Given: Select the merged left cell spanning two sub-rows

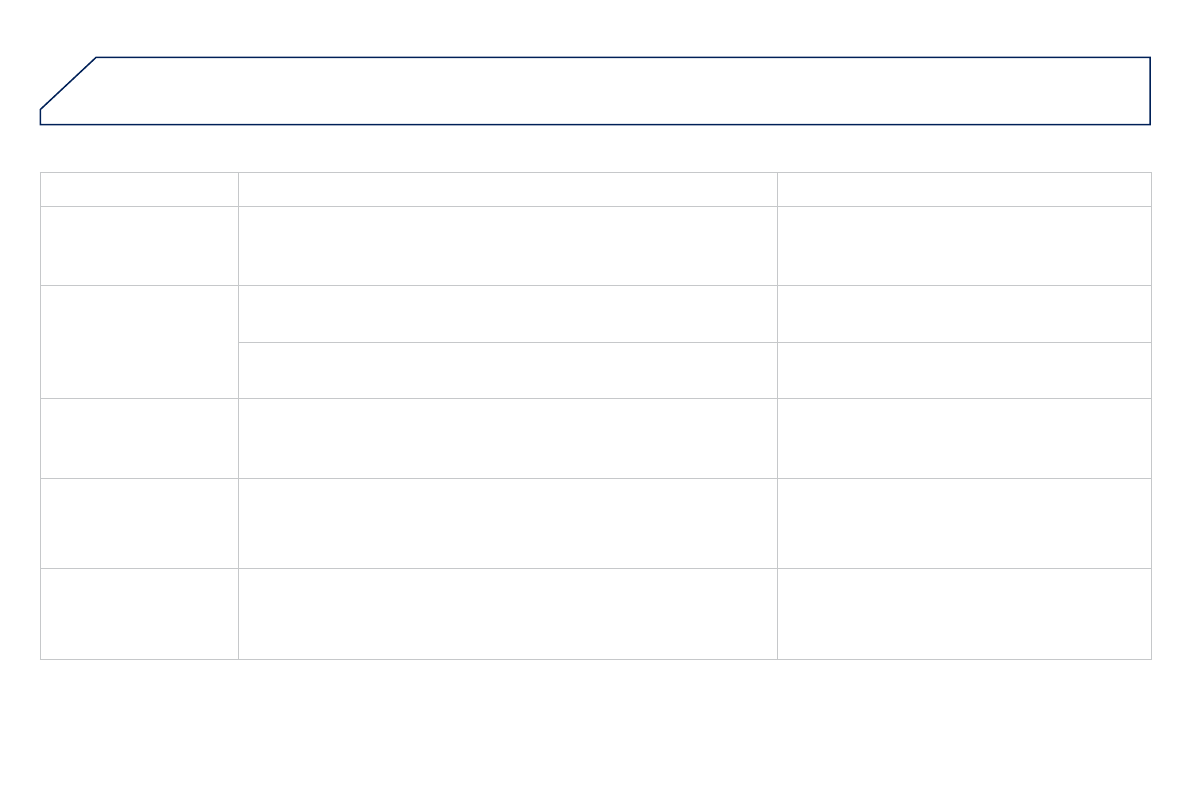Looking at the screenshot, I should pyautogui.click(x=139, y=342).
